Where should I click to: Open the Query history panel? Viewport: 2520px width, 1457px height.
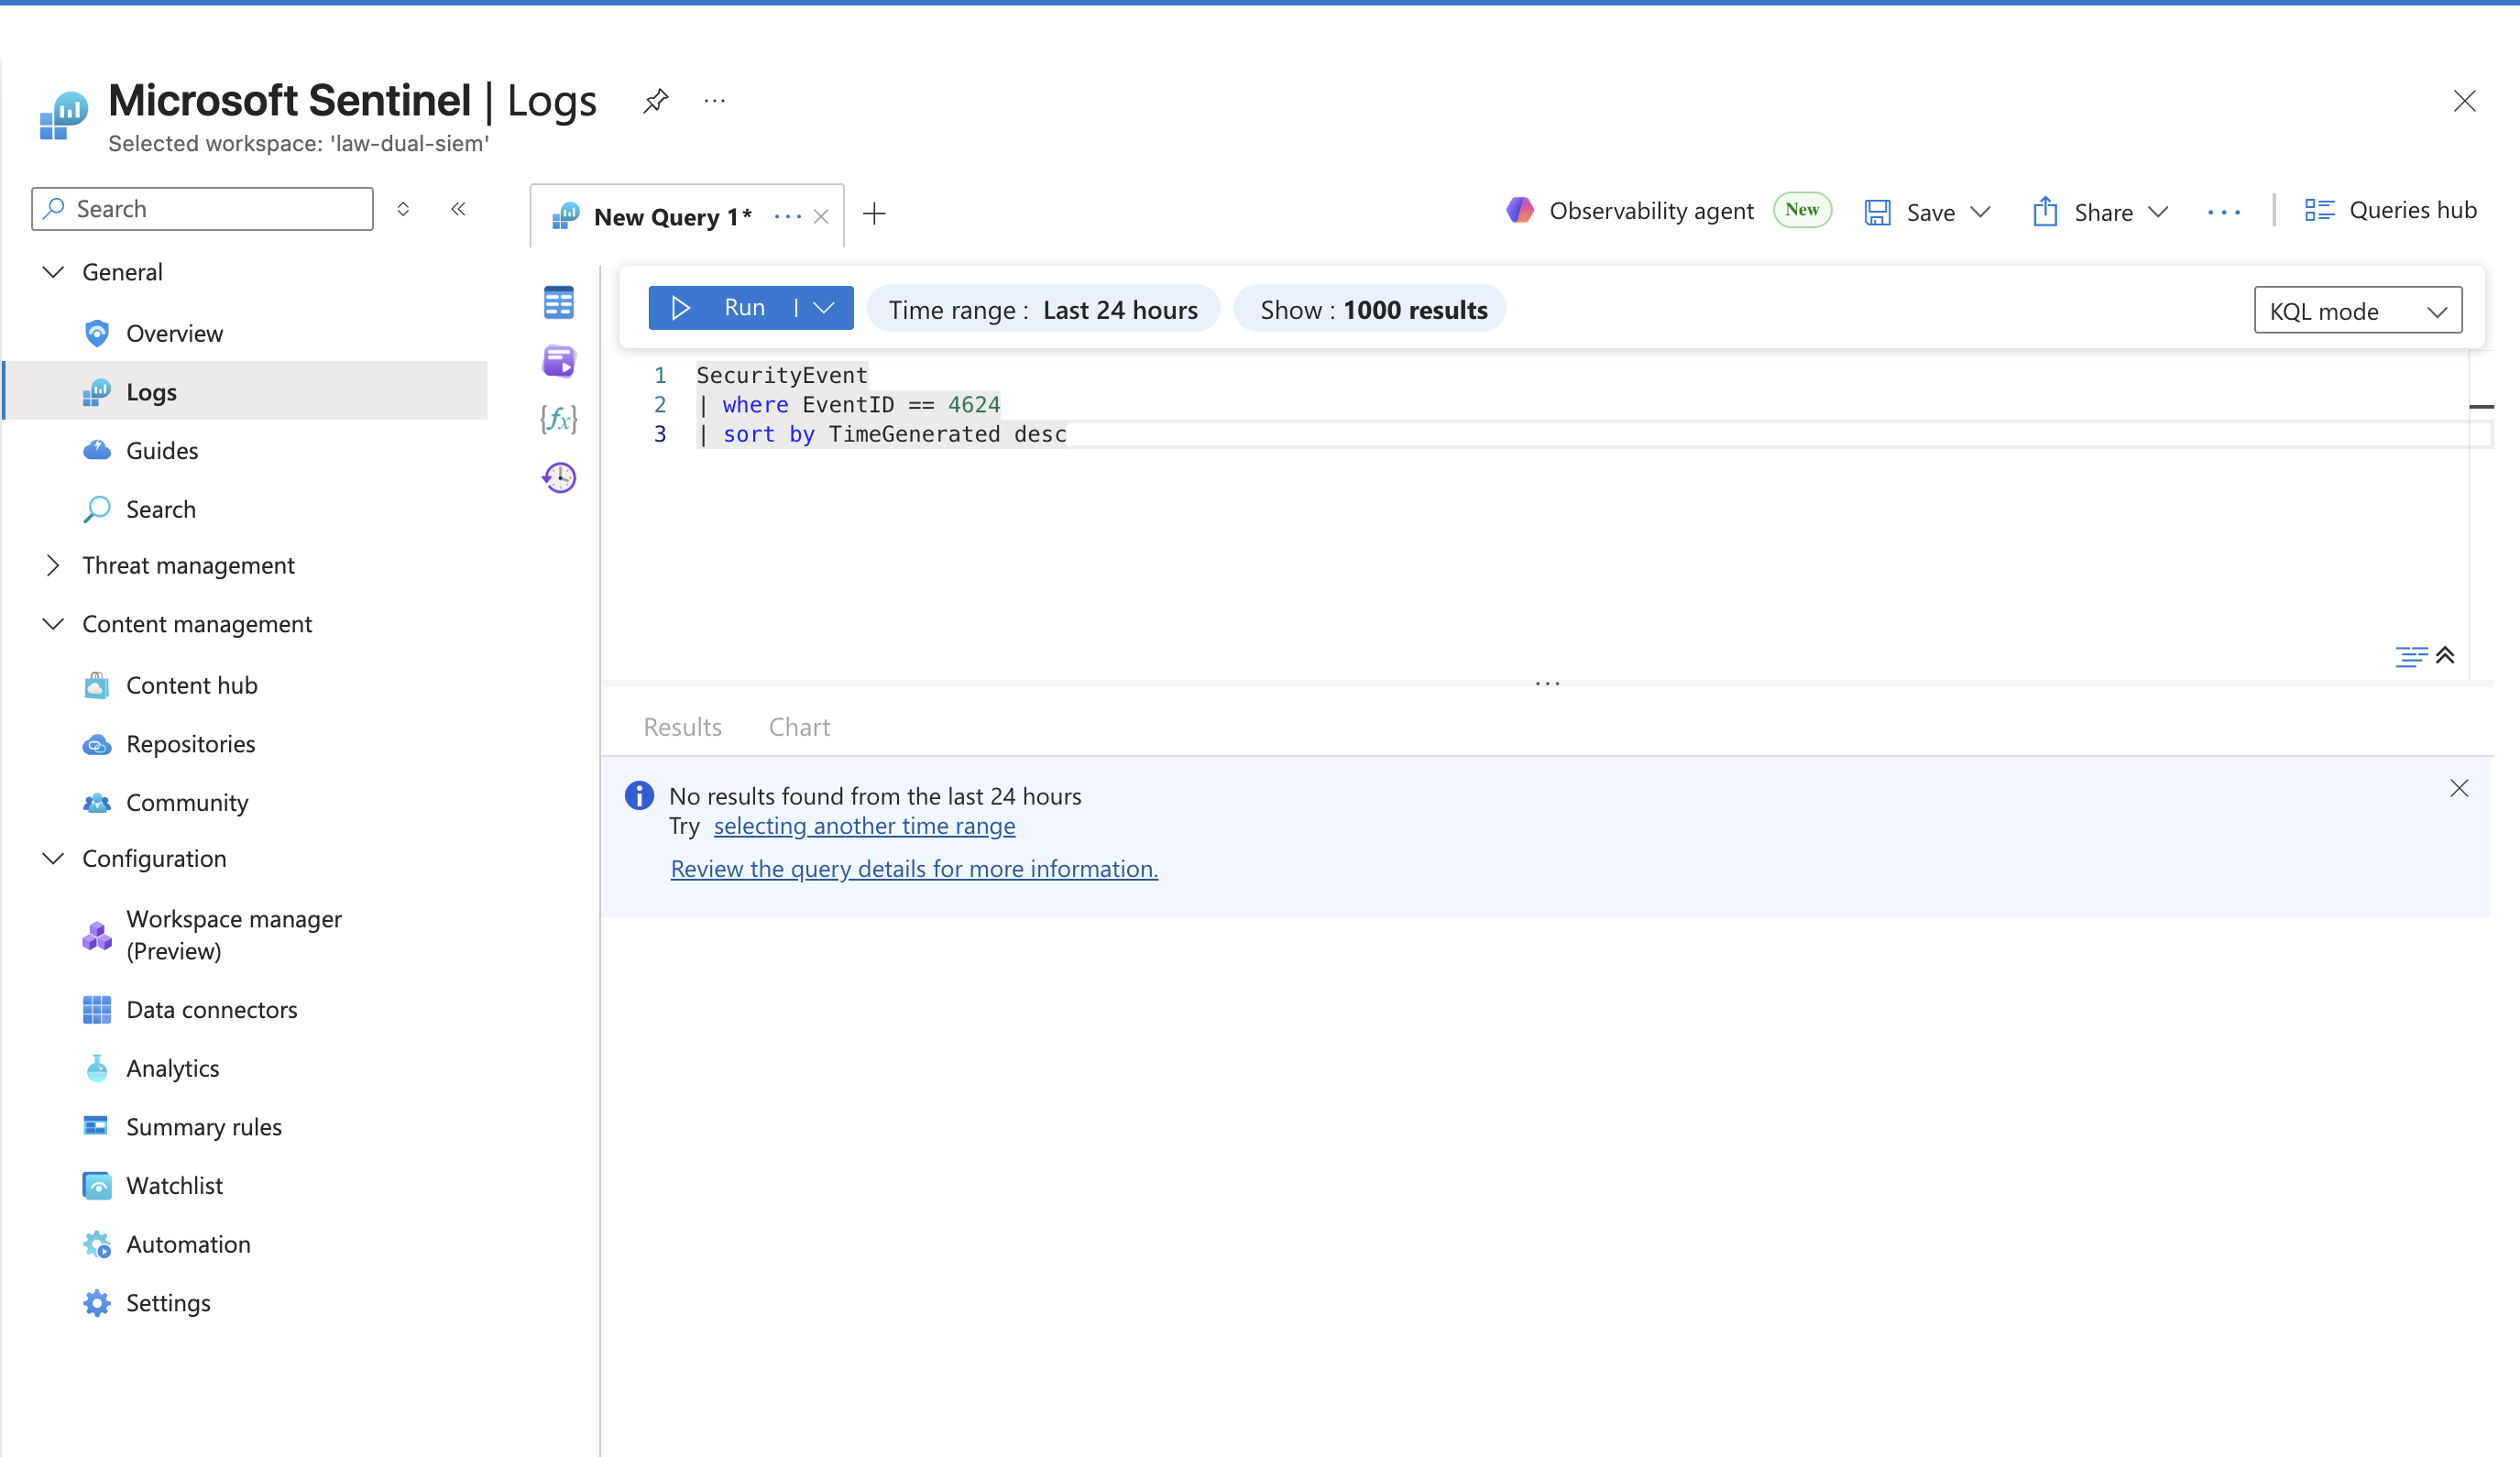click(x=559, y=477)
